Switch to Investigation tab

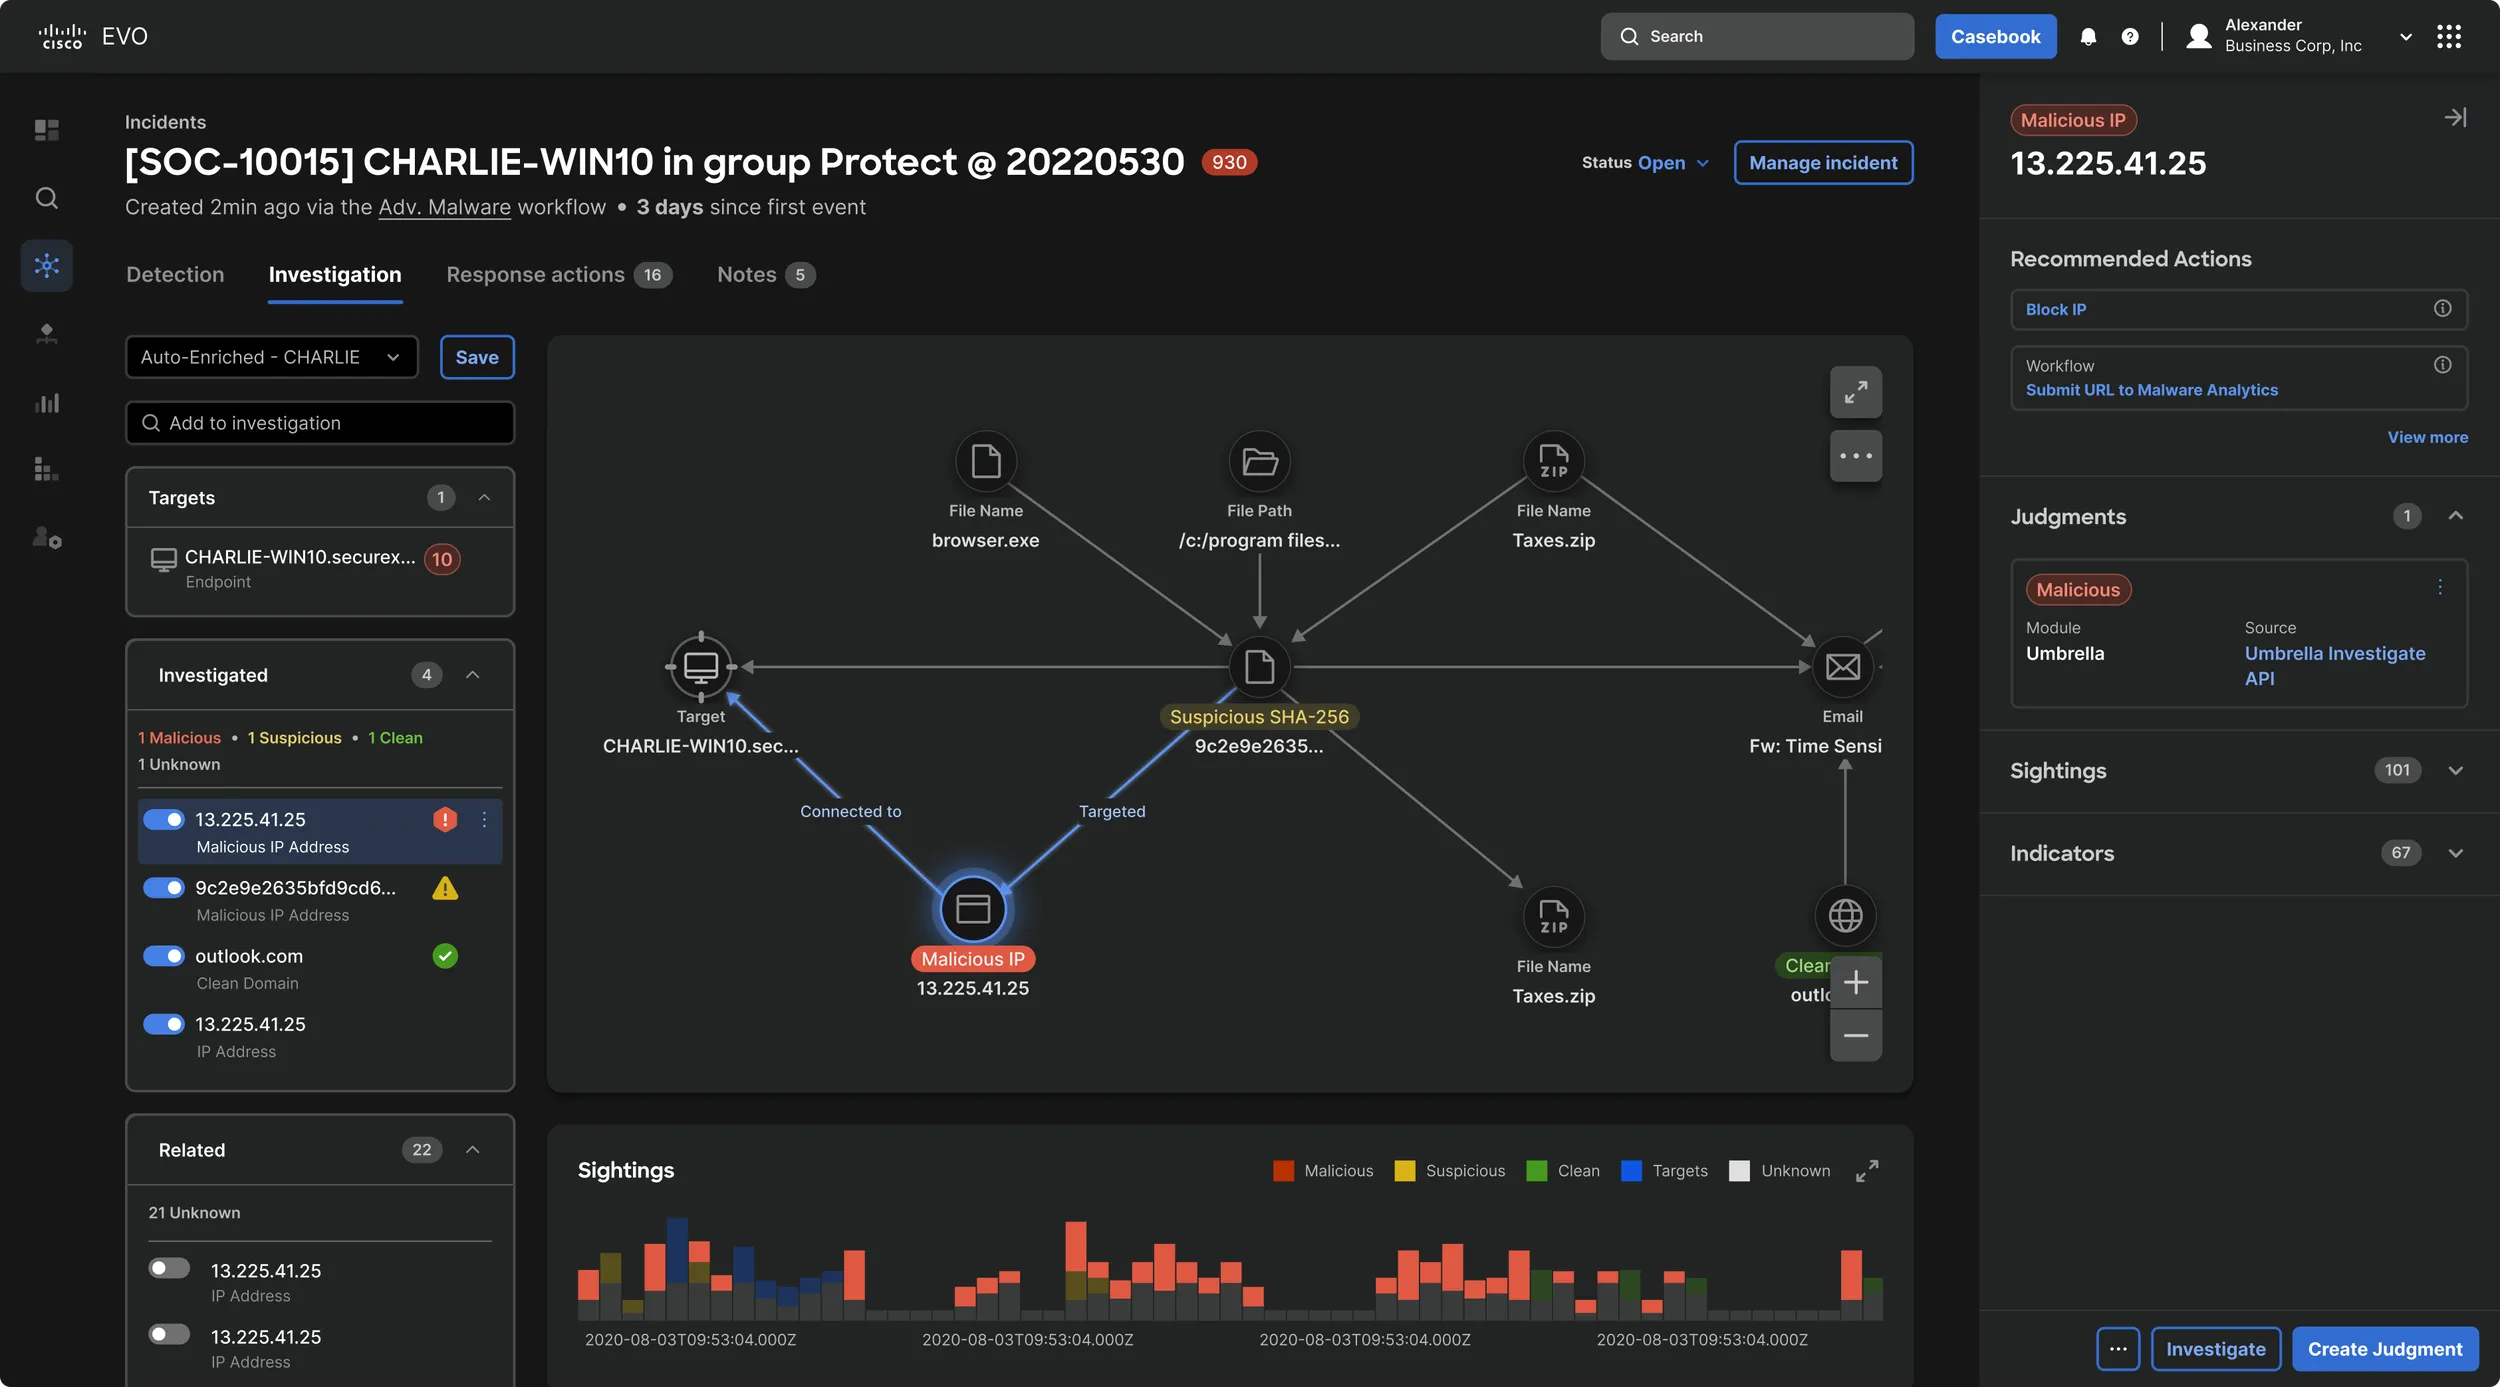(x=335, y=275)
